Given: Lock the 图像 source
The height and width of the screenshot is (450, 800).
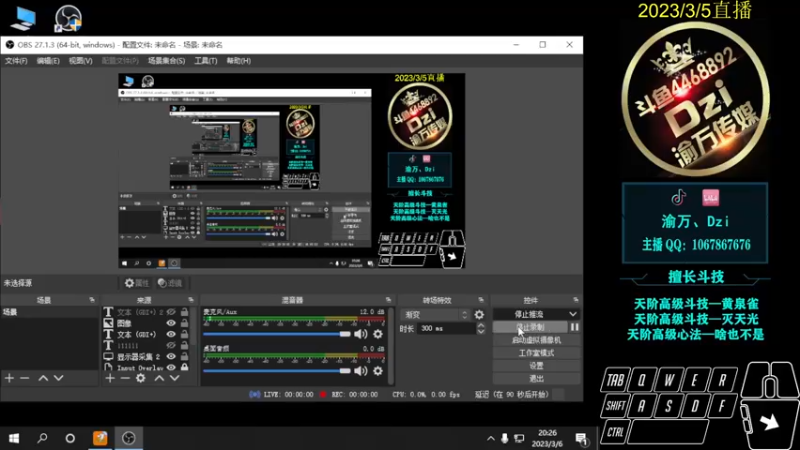Looking at the screenshot, I should tap(184, 323).
